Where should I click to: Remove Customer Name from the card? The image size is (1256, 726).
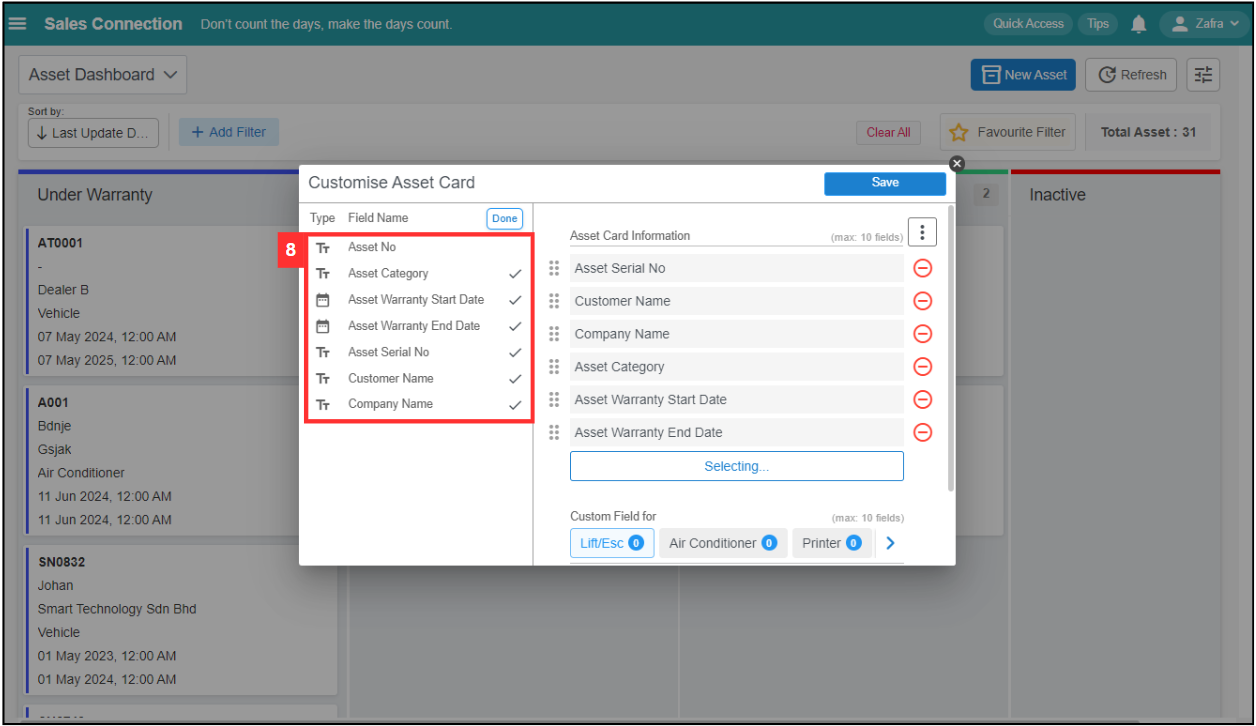[x=923, y=301]
